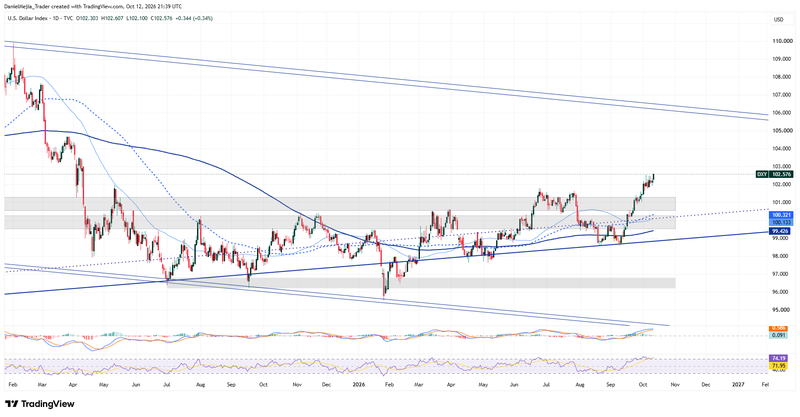Click the 102.000 price axis label

(x=782, y=185)
